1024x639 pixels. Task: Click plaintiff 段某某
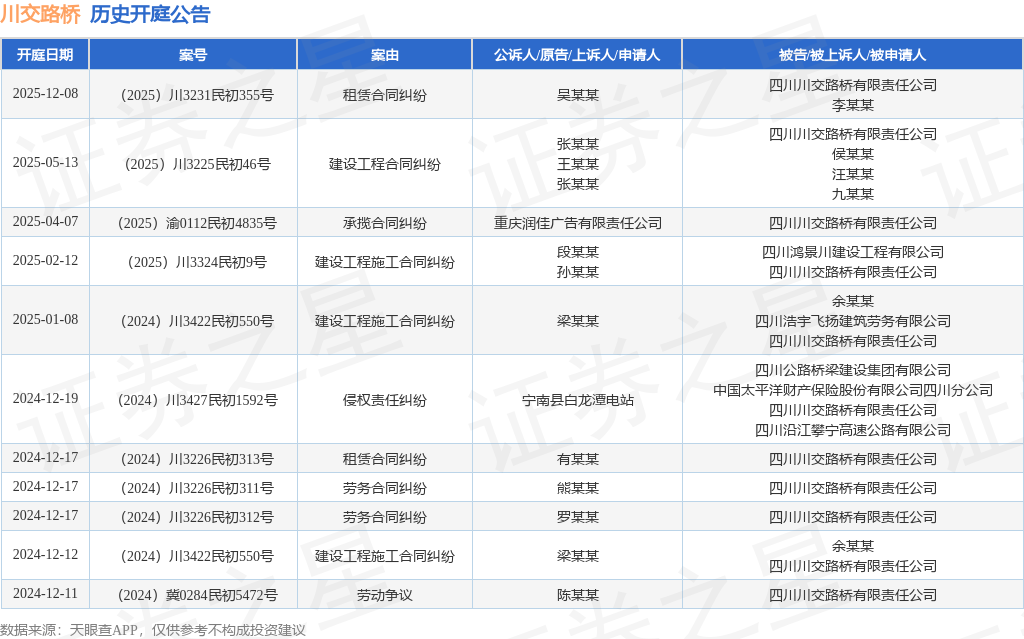(x=577, y=252)
